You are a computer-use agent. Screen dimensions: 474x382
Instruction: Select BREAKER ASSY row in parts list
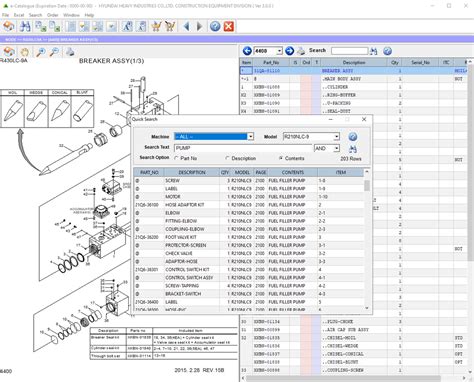(353, 71)
